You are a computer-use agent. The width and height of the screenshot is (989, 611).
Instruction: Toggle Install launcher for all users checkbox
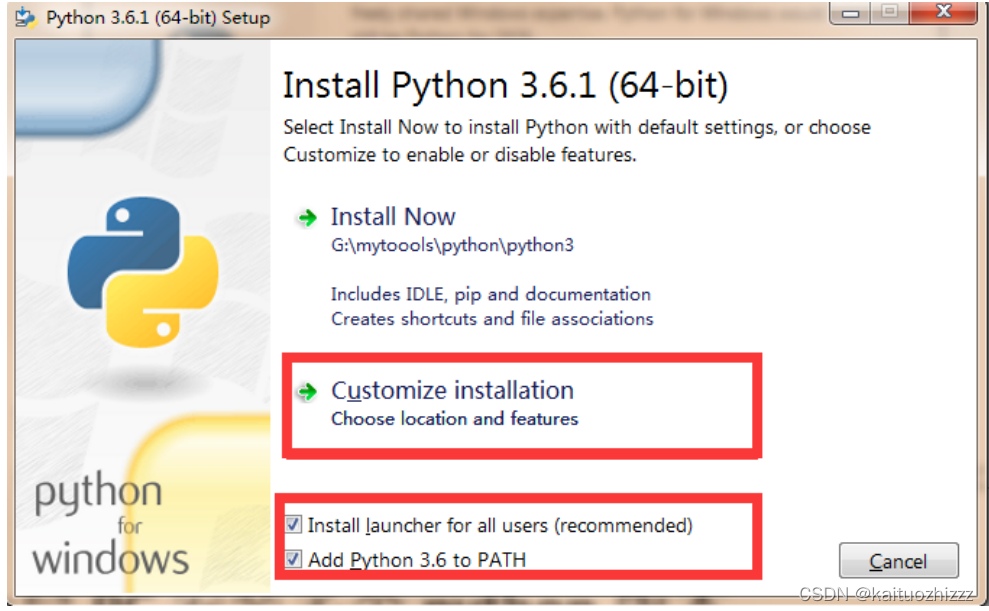[x=293, y=525]
